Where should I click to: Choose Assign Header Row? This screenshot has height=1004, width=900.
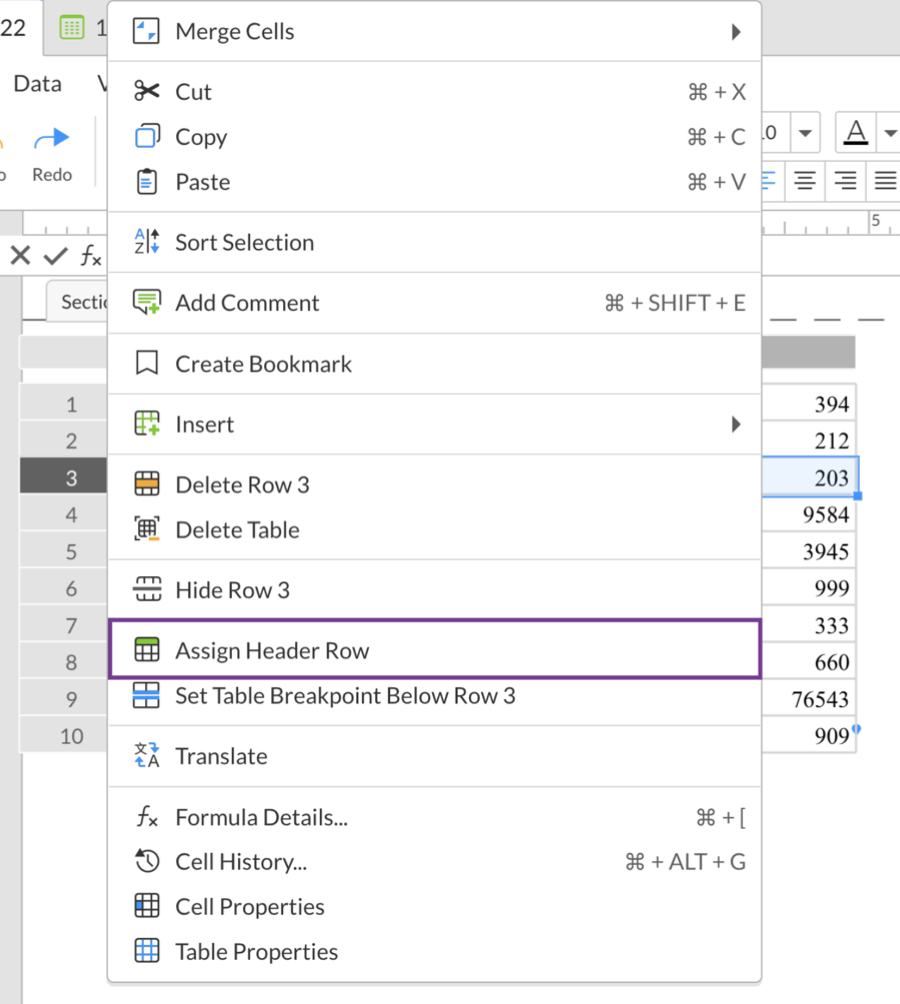272,651
